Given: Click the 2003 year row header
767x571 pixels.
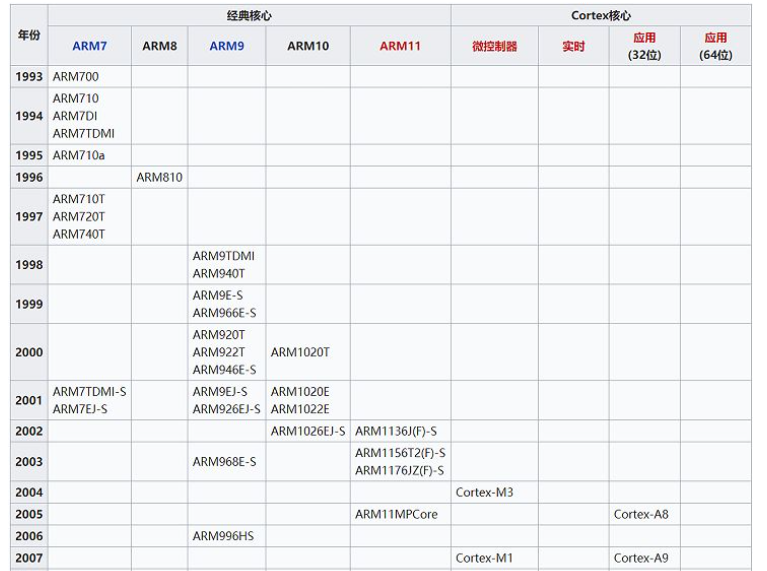Looking at the screenshot, I should coord(29,462).
